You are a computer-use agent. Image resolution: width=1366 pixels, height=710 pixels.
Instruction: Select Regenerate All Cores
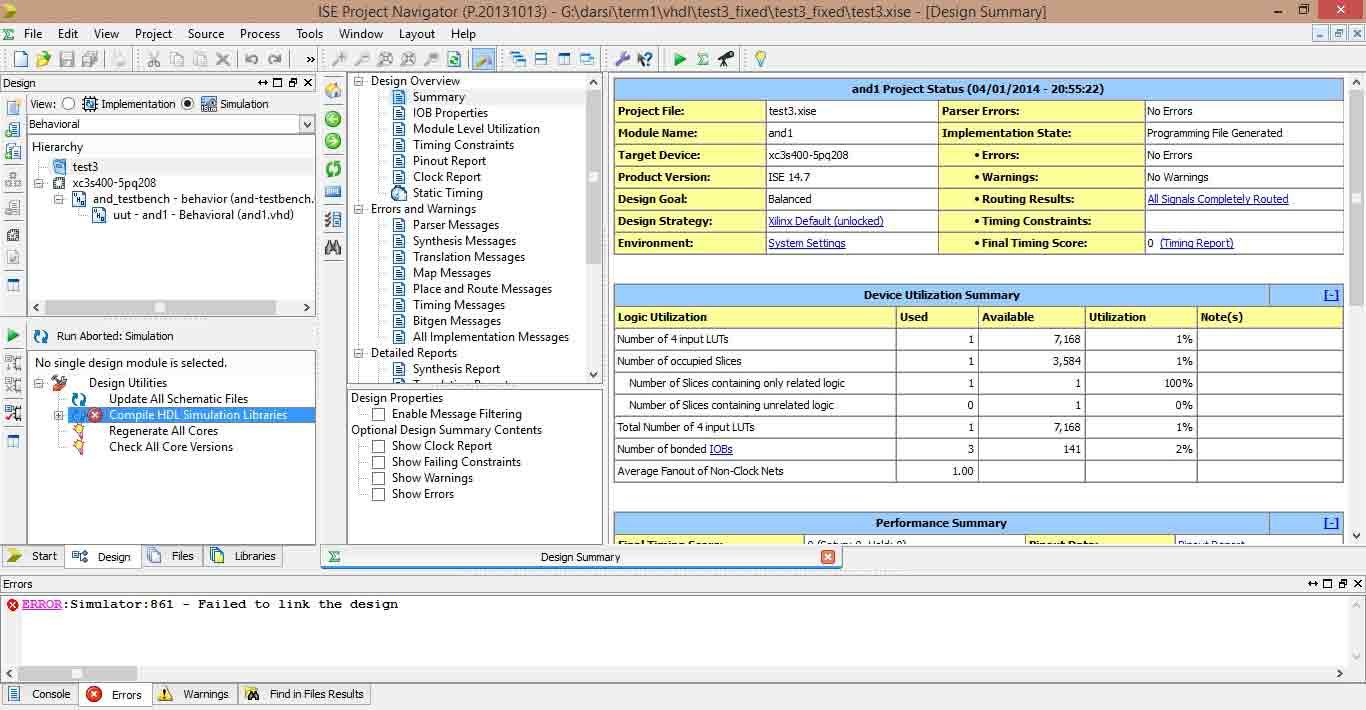click(163, 431)
